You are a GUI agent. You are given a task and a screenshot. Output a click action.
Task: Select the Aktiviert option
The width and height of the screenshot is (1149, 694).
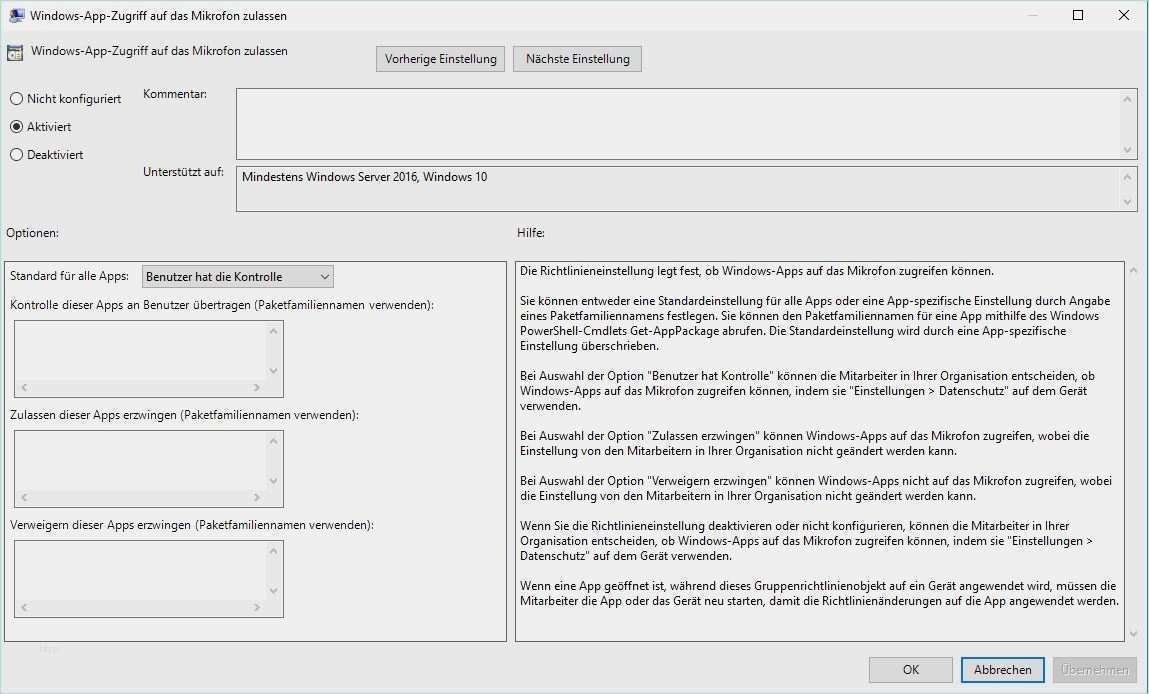click(16, 127)
